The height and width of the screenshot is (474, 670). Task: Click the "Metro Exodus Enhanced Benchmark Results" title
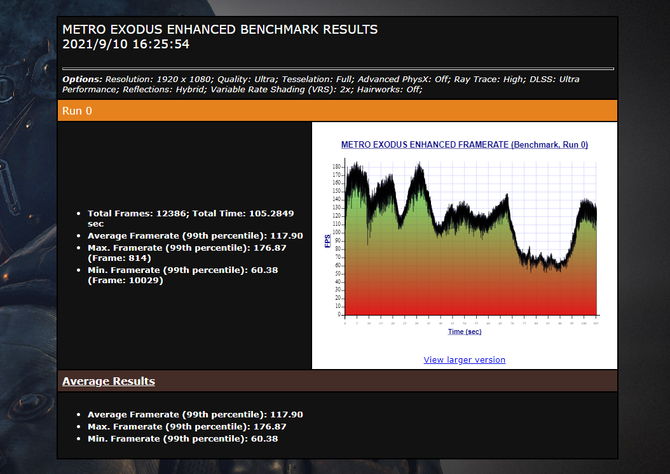(220, 29)
